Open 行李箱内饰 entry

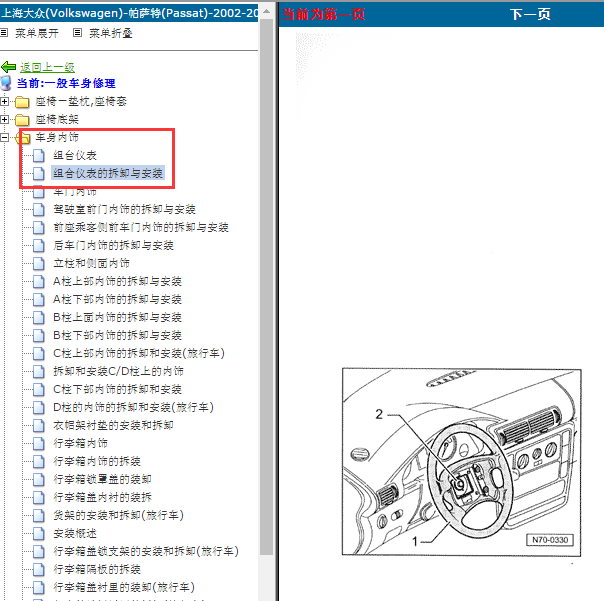pos(81,443)
